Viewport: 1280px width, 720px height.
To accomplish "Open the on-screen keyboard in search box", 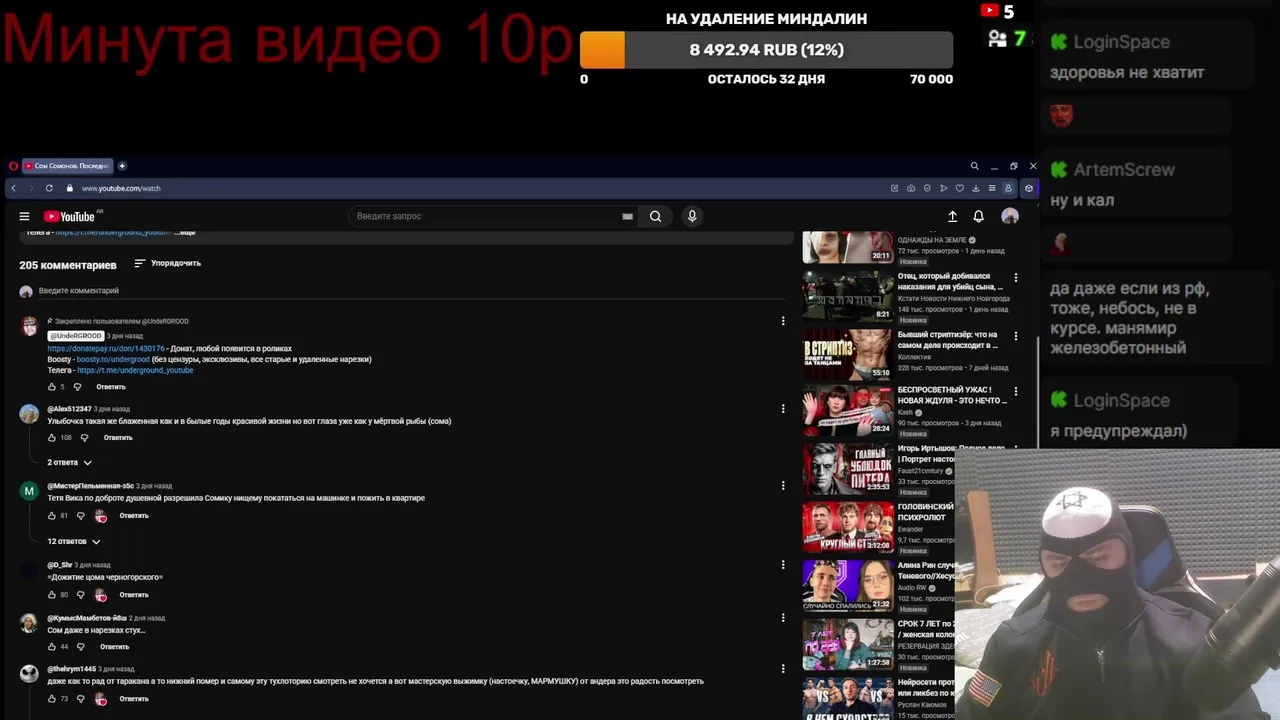I will click(627, 216).
